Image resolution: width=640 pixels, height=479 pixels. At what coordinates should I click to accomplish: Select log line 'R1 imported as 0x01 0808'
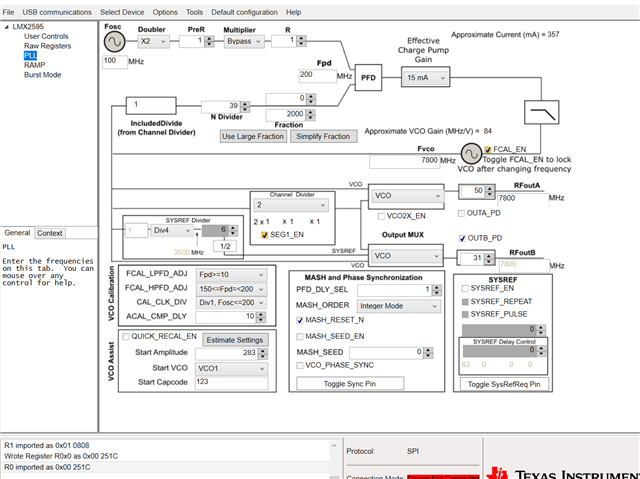coord(47,446)
